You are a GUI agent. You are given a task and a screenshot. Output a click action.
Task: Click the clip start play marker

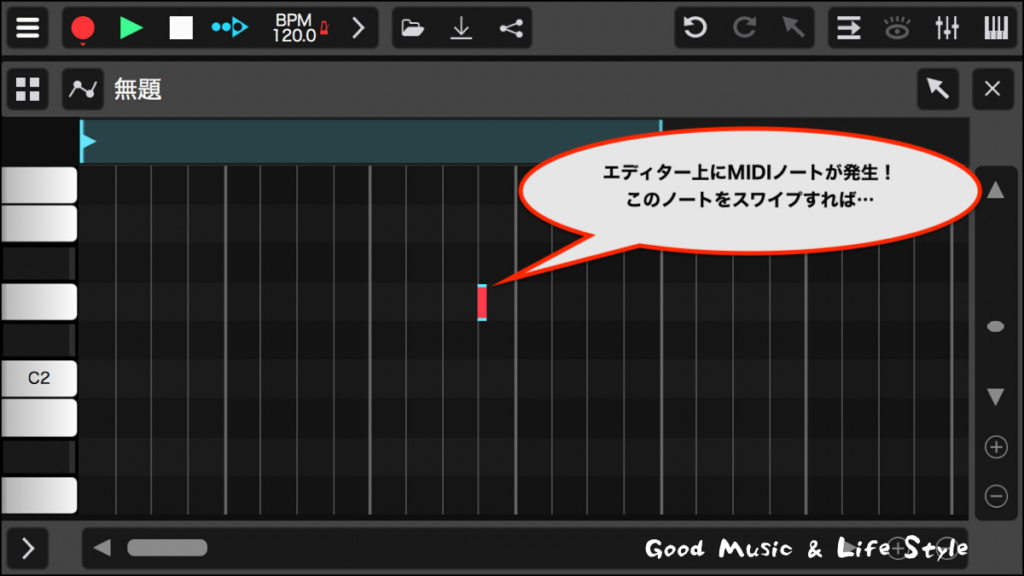click(x=88, y=141)
